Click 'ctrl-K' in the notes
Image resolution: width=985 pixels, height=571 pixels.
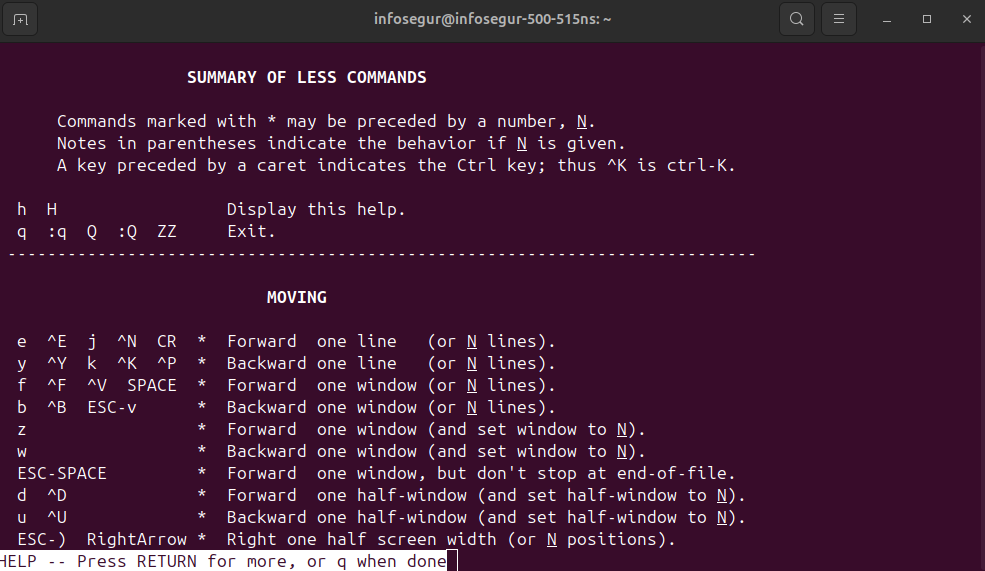(x=700, y=165)
